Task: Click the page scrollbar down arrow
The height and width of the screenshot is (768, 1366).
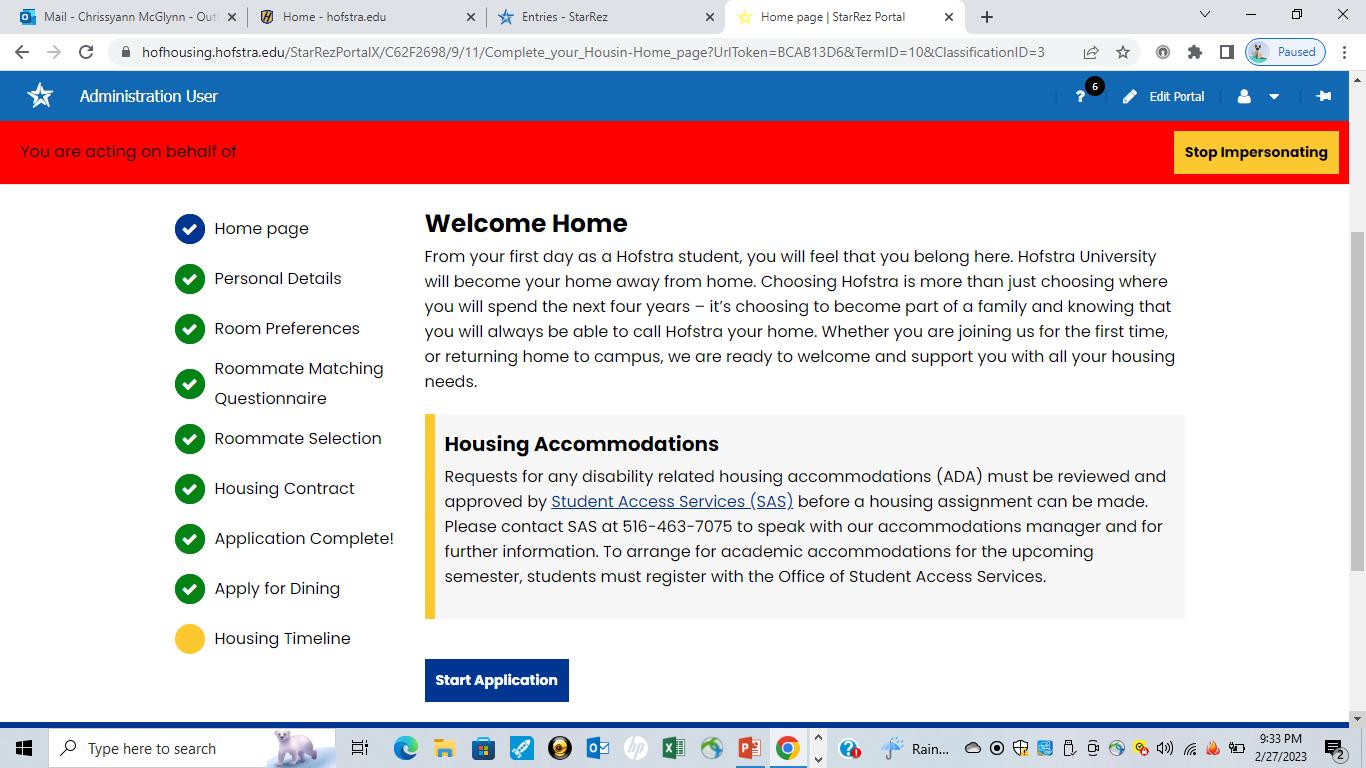Action: [1358, 718]
